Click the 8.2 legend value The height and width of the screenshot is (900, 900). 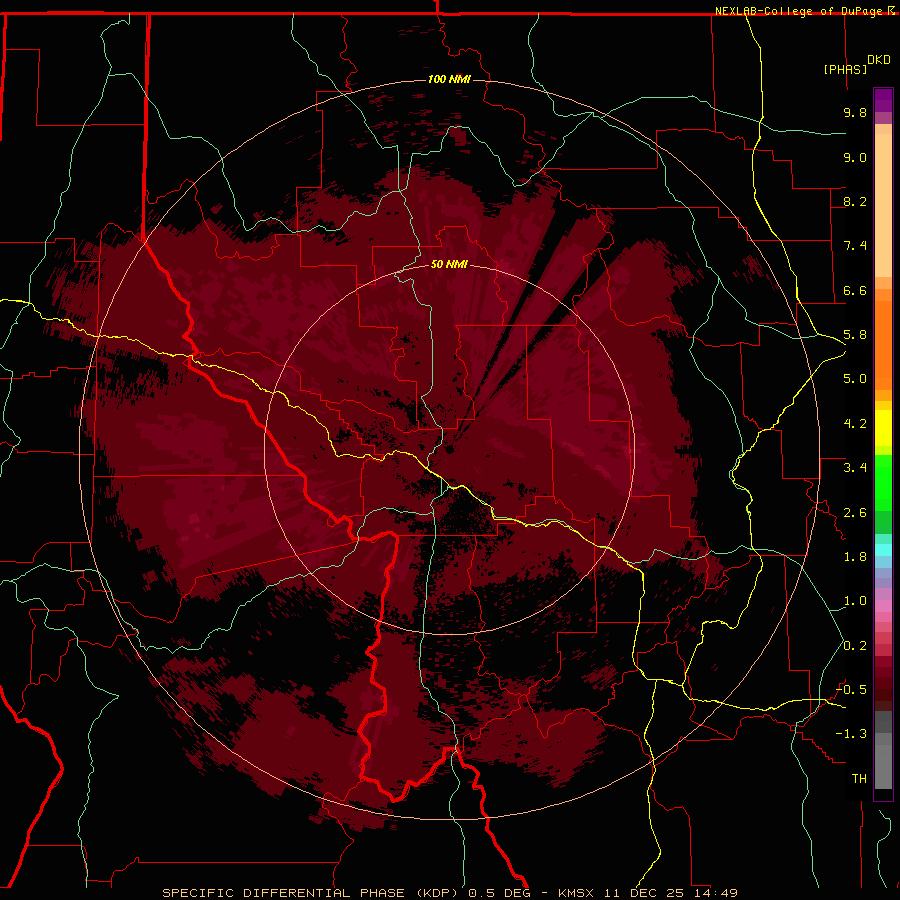point(855,201)
